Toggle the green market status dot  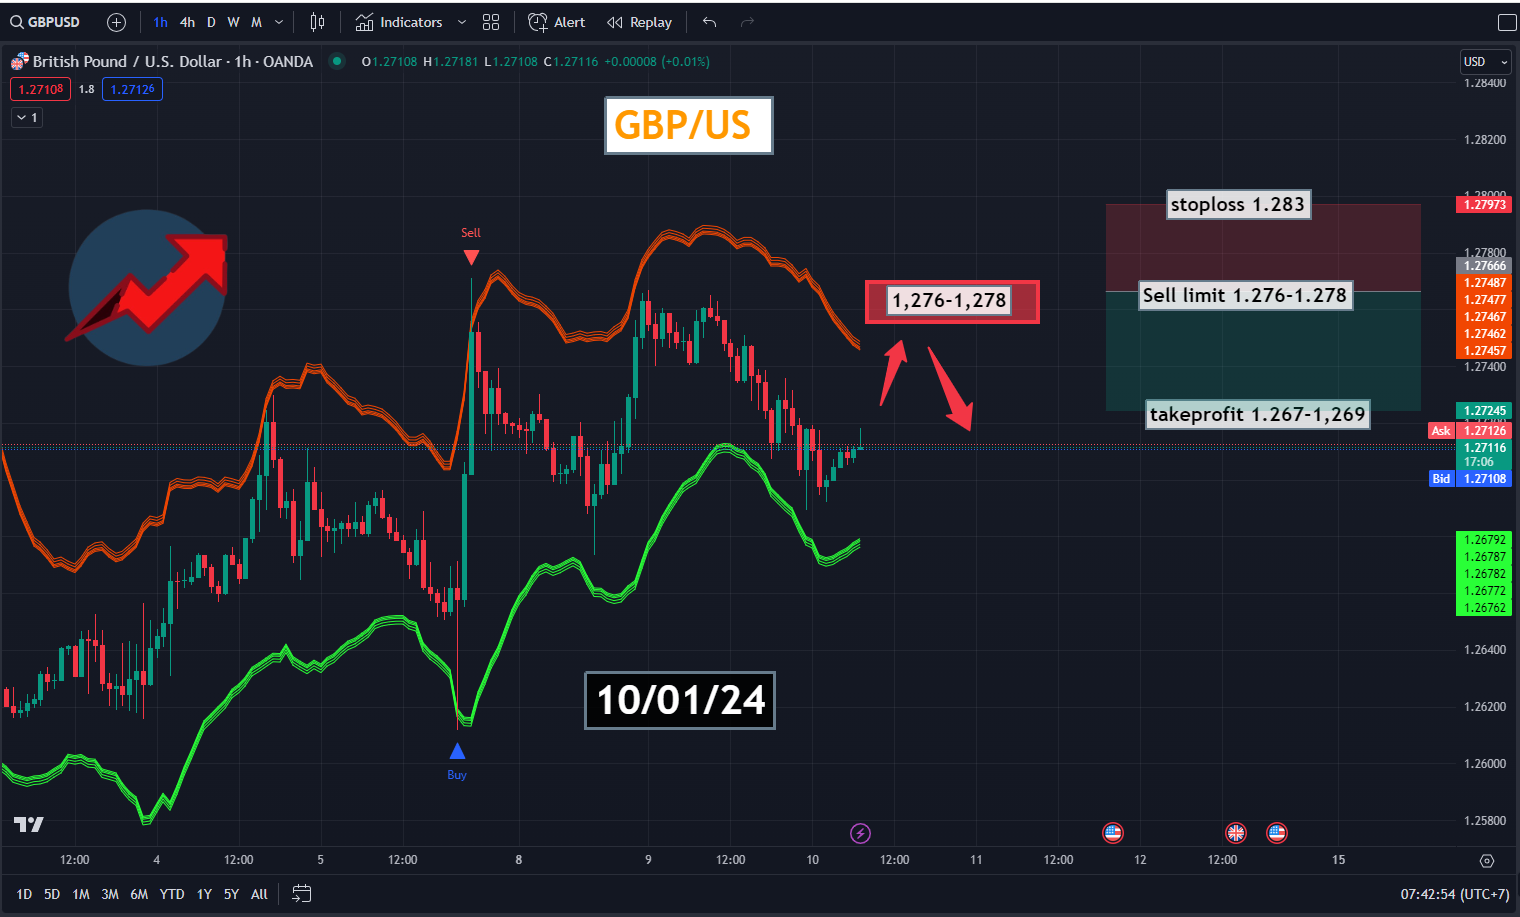(337, 61)
